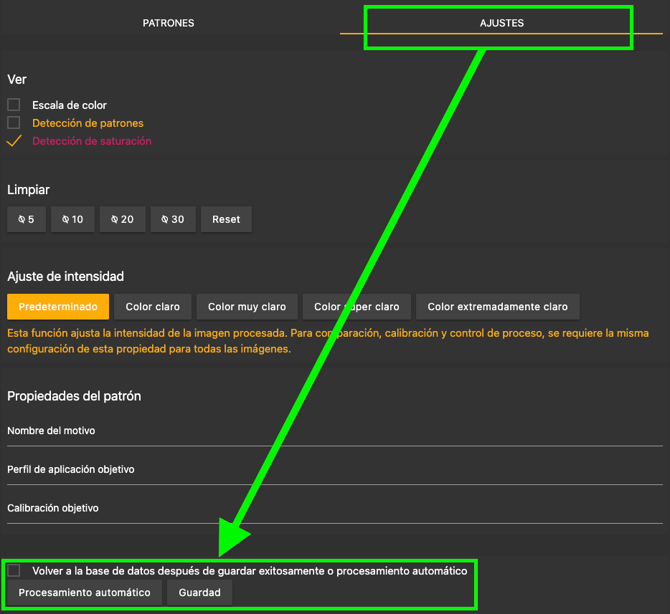Switch to the PATRONES tab
Viewport: 670px width, 614px height.
point(168,23)
